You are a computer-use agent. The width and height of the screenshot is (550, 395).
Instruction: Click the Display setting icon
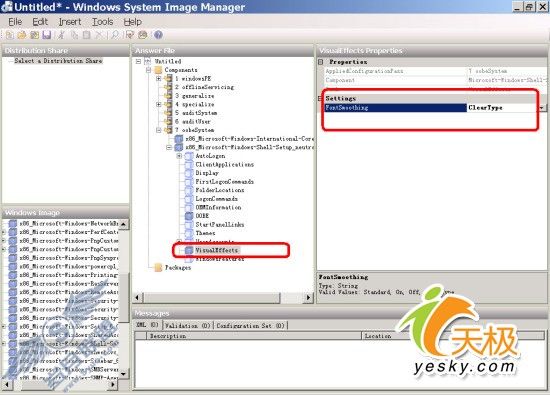(x=189, y=173)
